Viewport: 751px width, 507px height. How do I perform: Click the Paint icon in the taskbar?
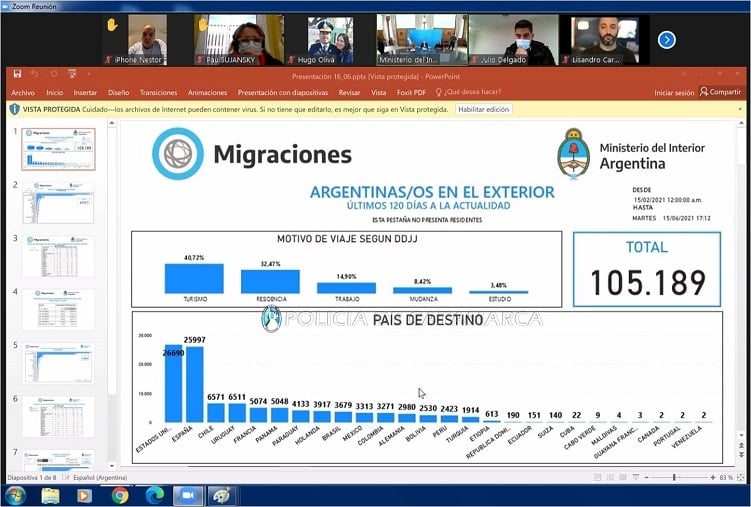[x=220, y=495]
